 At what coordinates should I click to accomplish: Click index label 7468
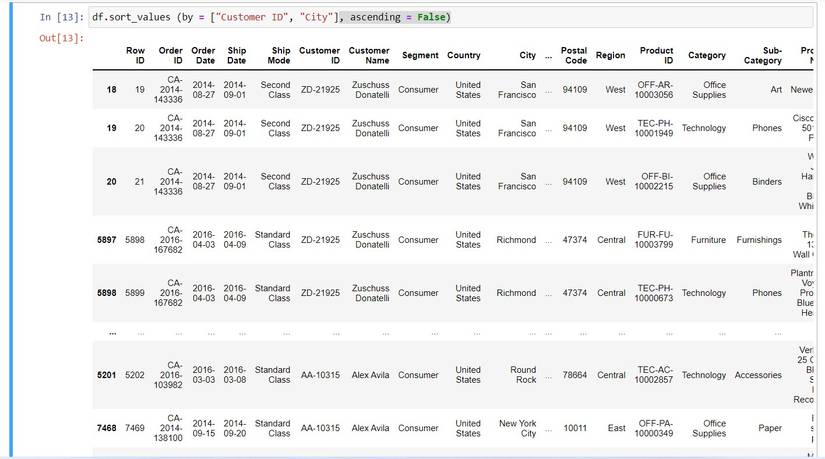pyautogui.click(x=106, y=428)
